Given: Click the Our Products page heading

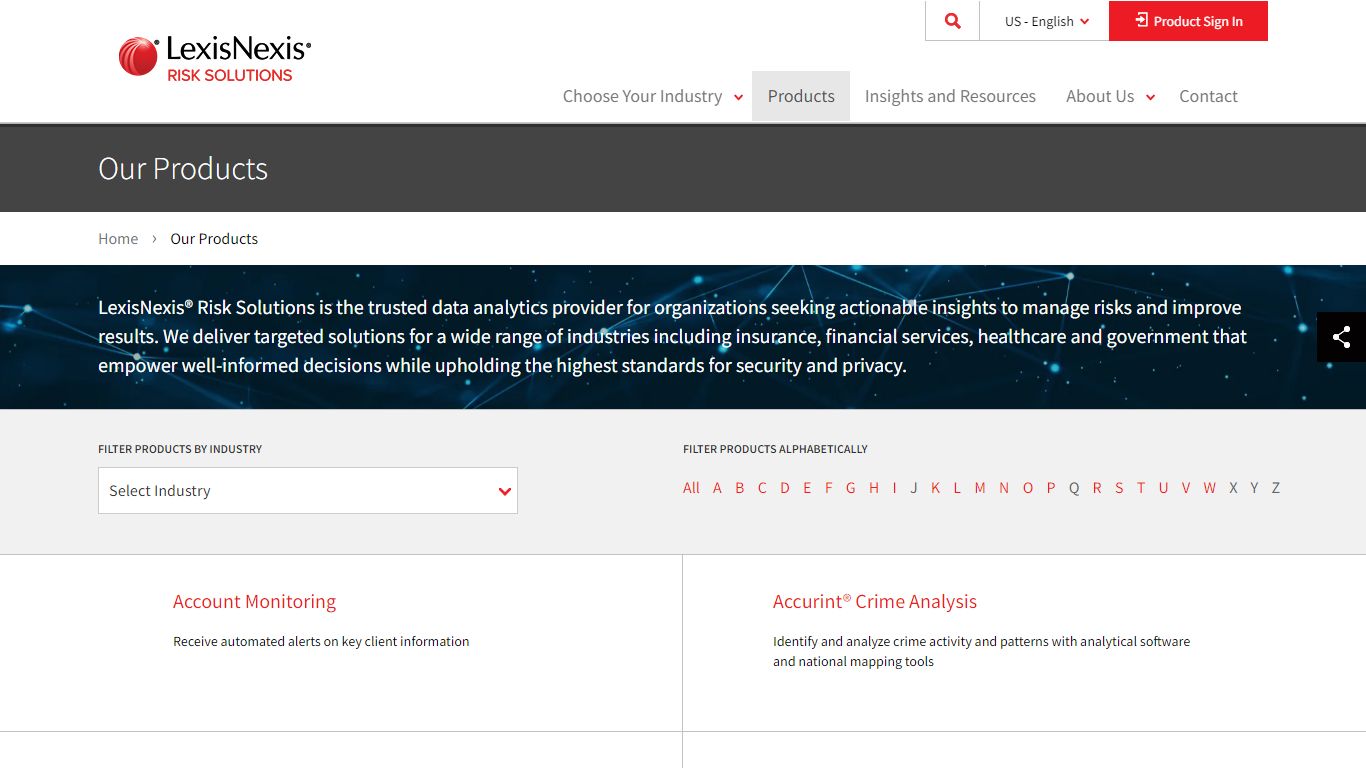Looking at the screenshot, I should (x=183, y=168).
